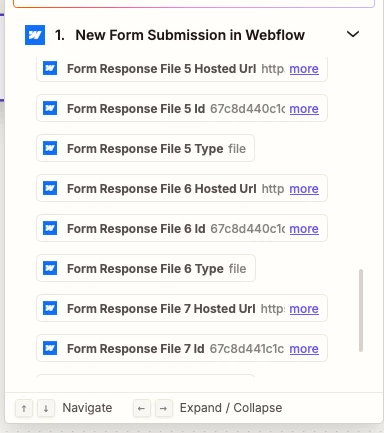Select Form Response File 5 Type field

coord(145,148)
